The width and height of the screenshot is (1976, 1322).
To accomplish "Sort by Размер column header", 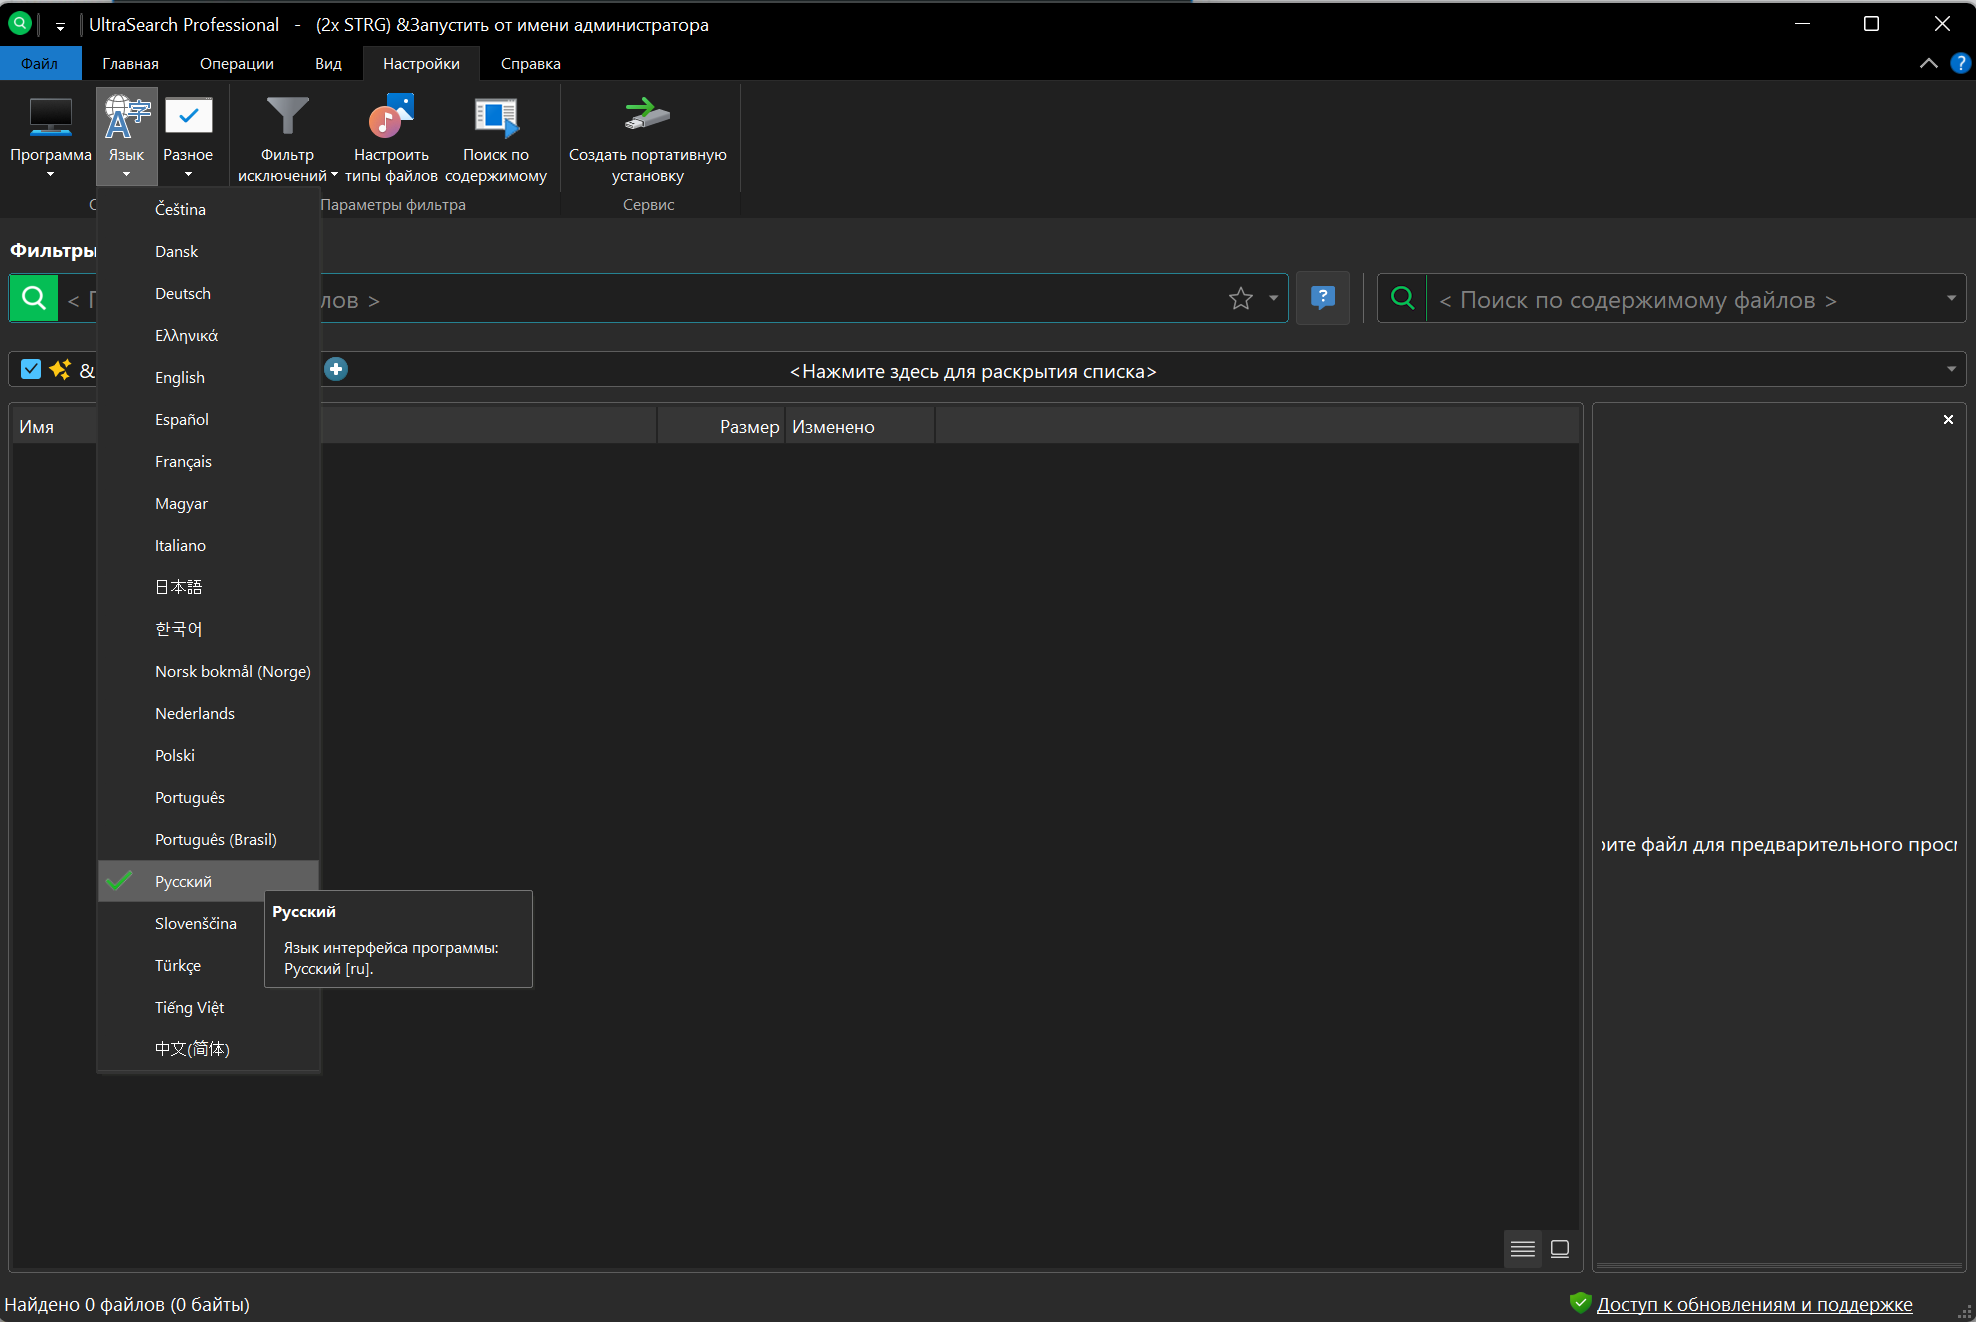I will pos(721,426).
